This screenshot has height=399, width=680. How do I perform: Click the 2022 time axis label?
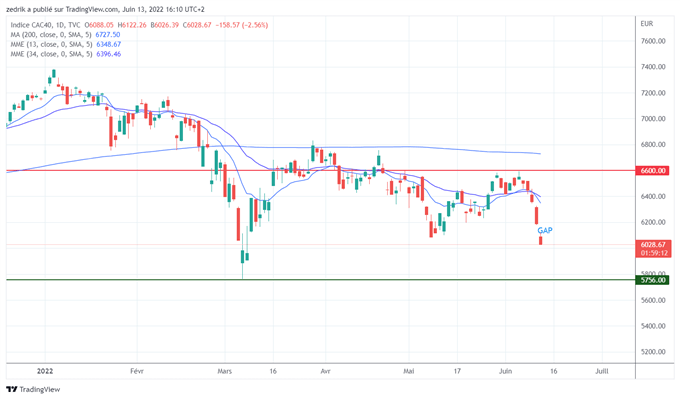(x=45, y=371)
